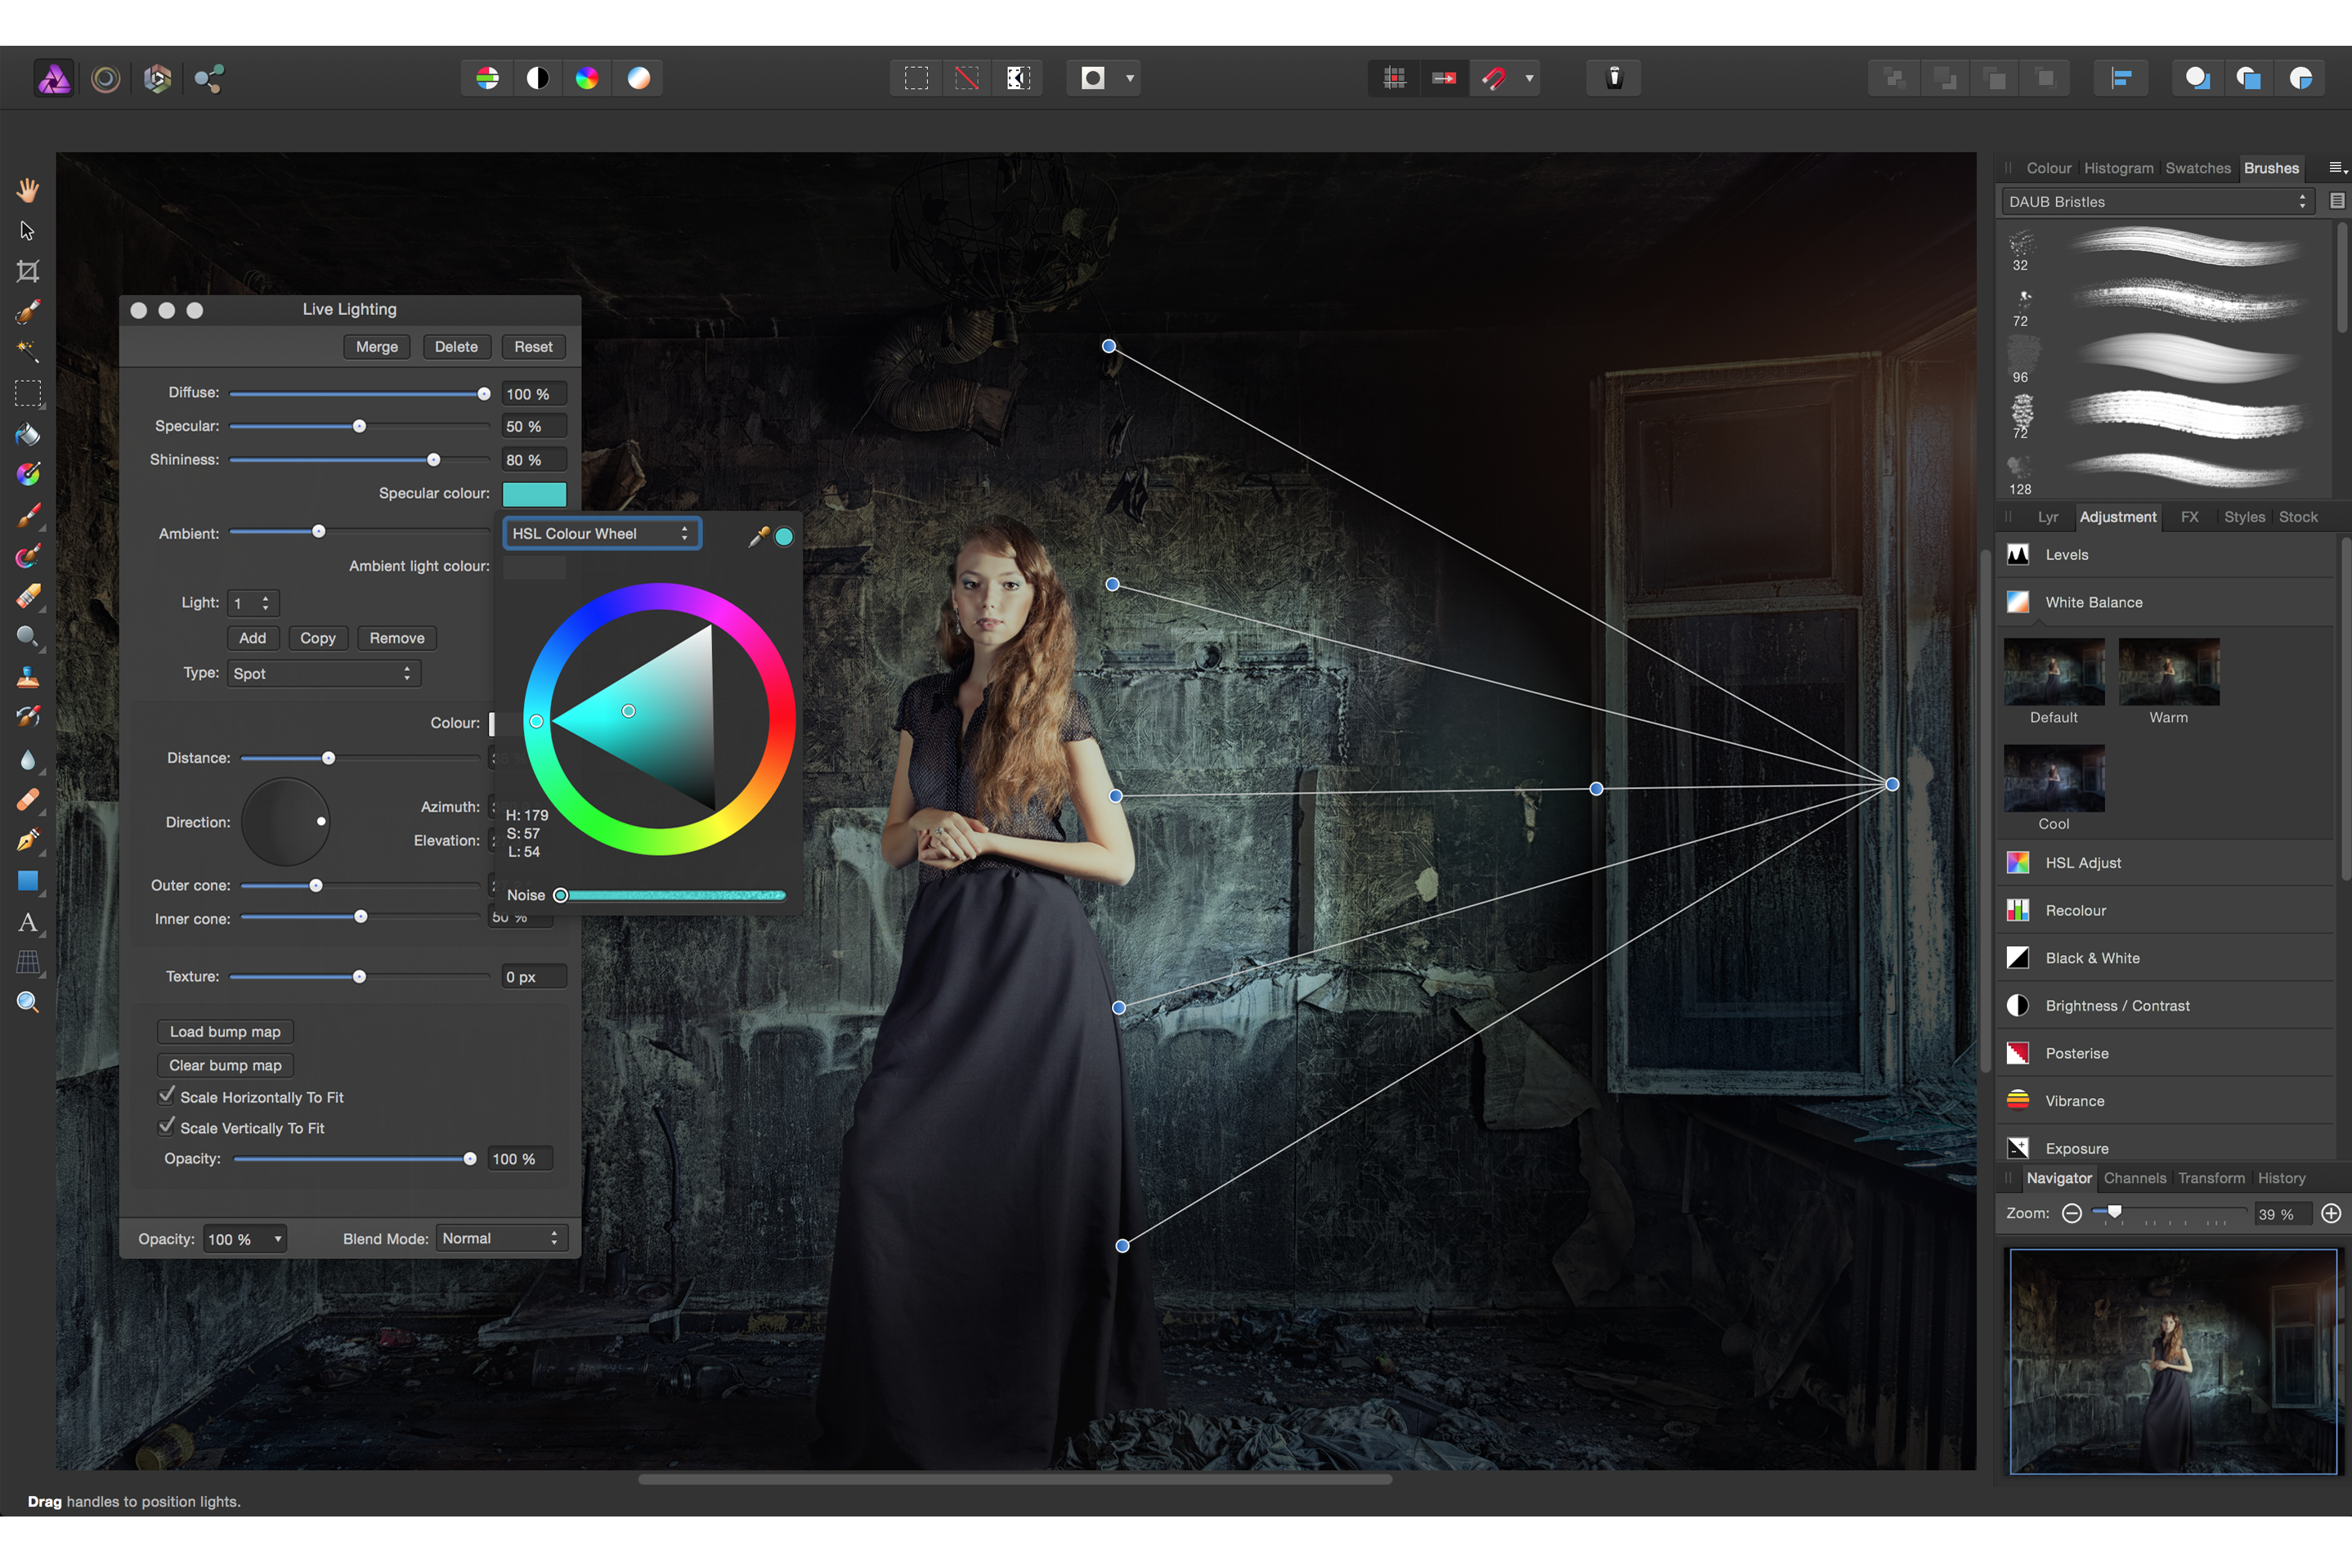2352x1568 pixels.
Task: Click the zoom in plus icon in Navigator
Action: [x=2330, y=1213]
